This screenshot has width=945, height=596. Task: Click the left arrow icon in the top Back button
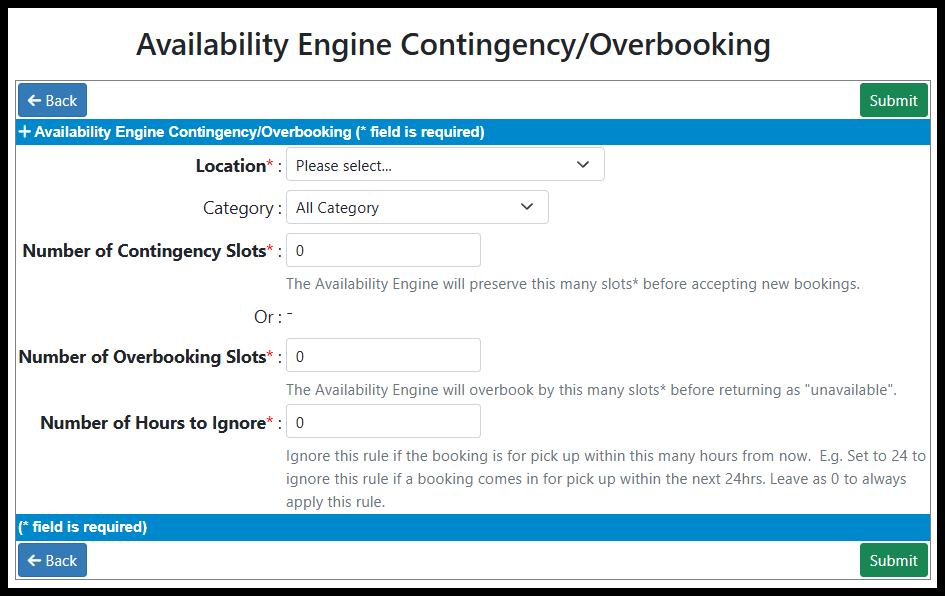[34, 100]
